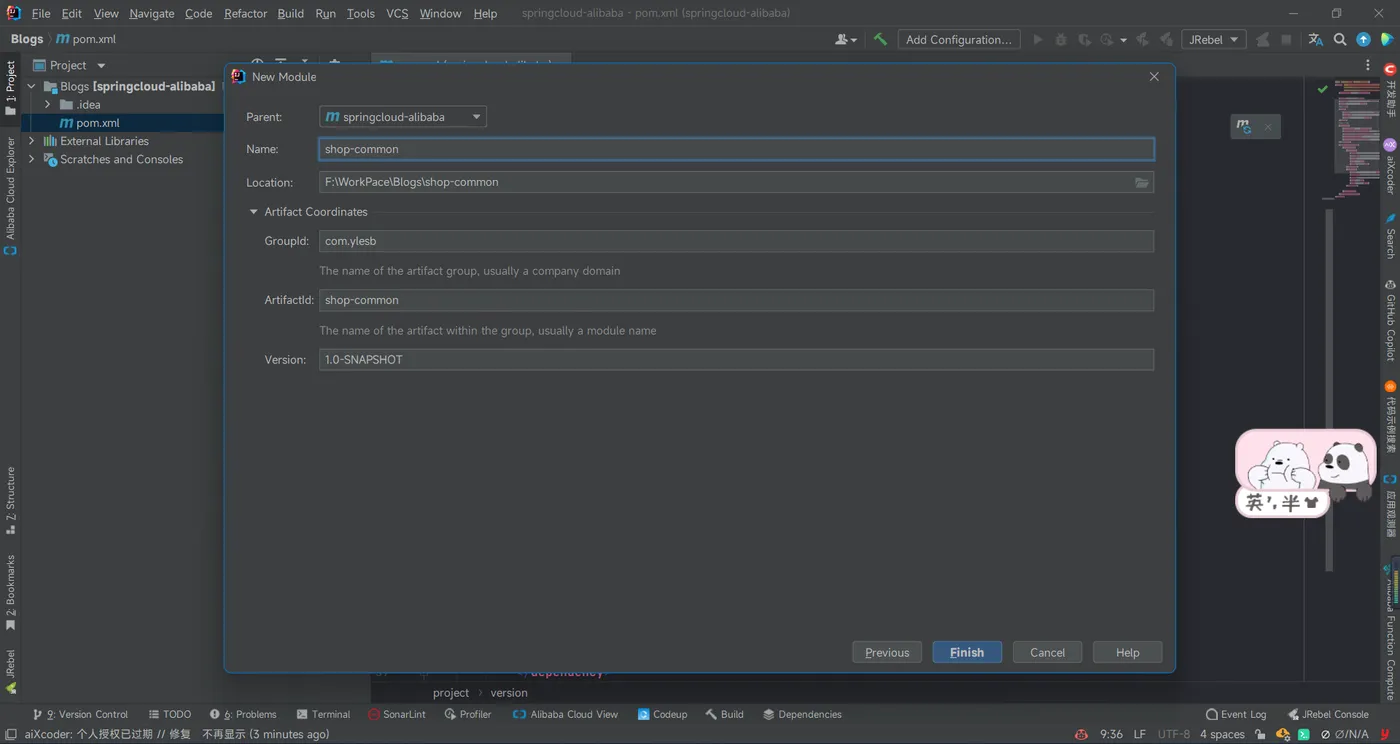The width and height of the screenshot is (1400, 744).
Task: Open the TODO tool window
Action: (x=169, y=714)
